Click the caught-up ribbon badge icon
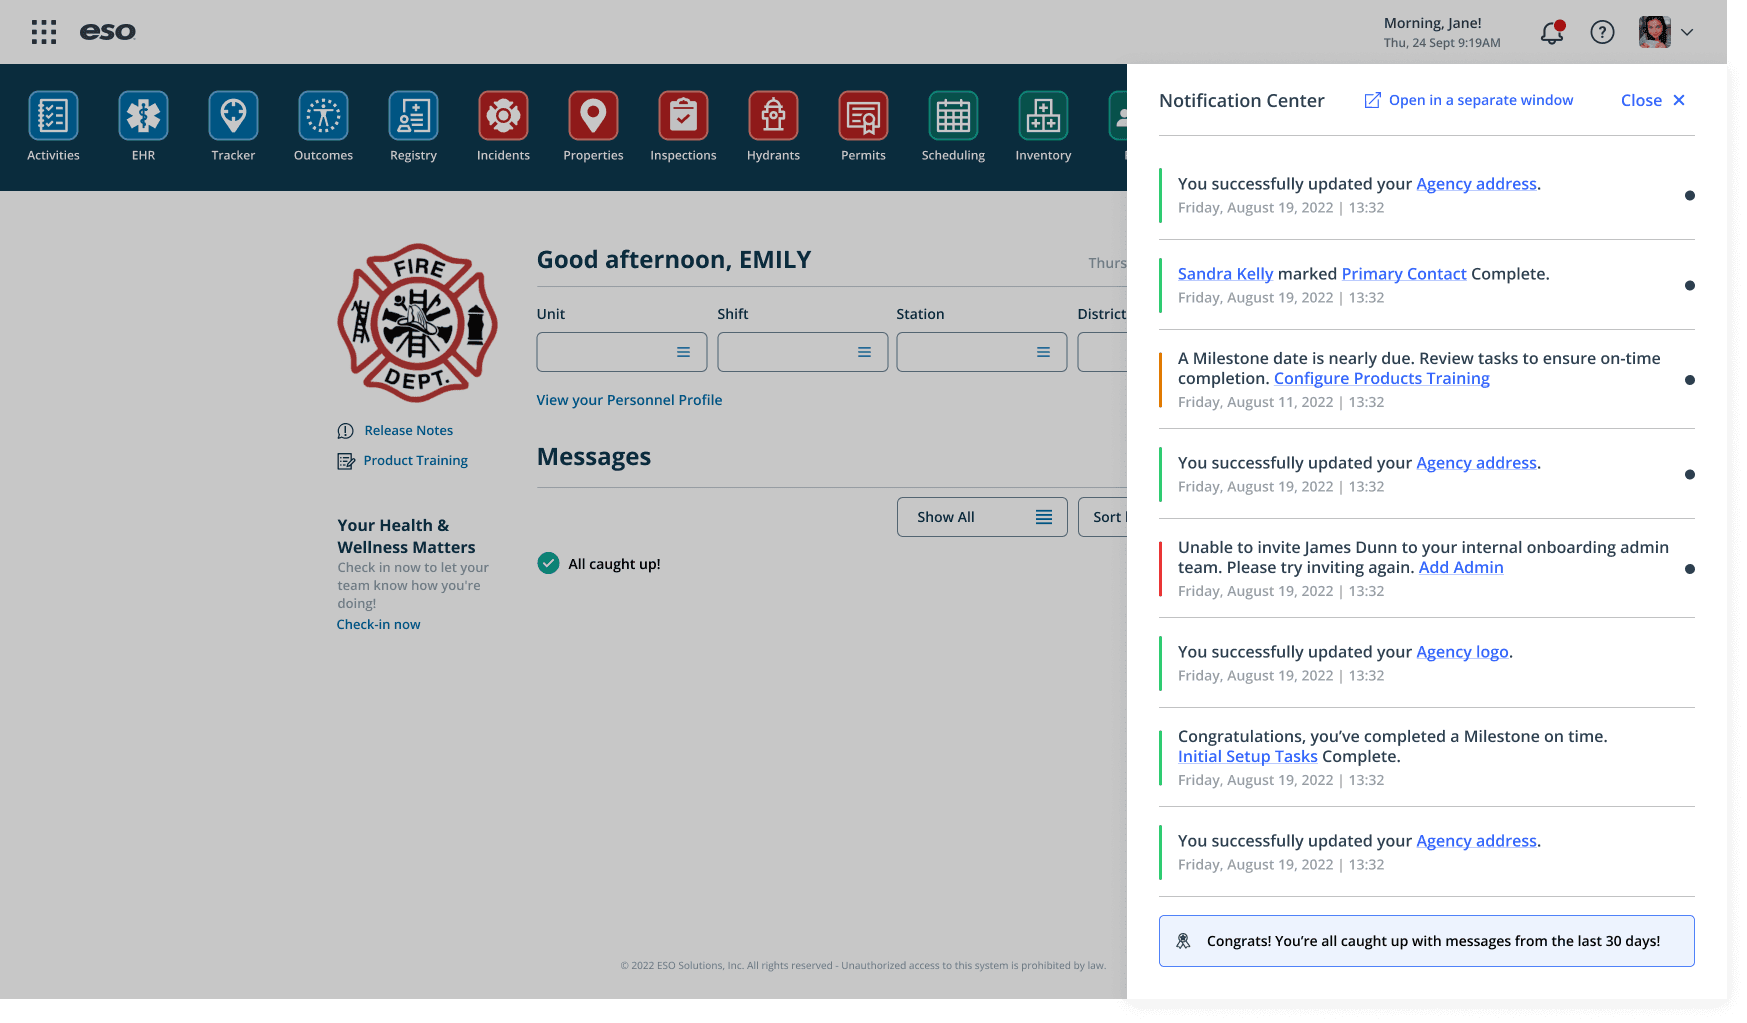The image size is (1747, 1023). [1183, 941]
